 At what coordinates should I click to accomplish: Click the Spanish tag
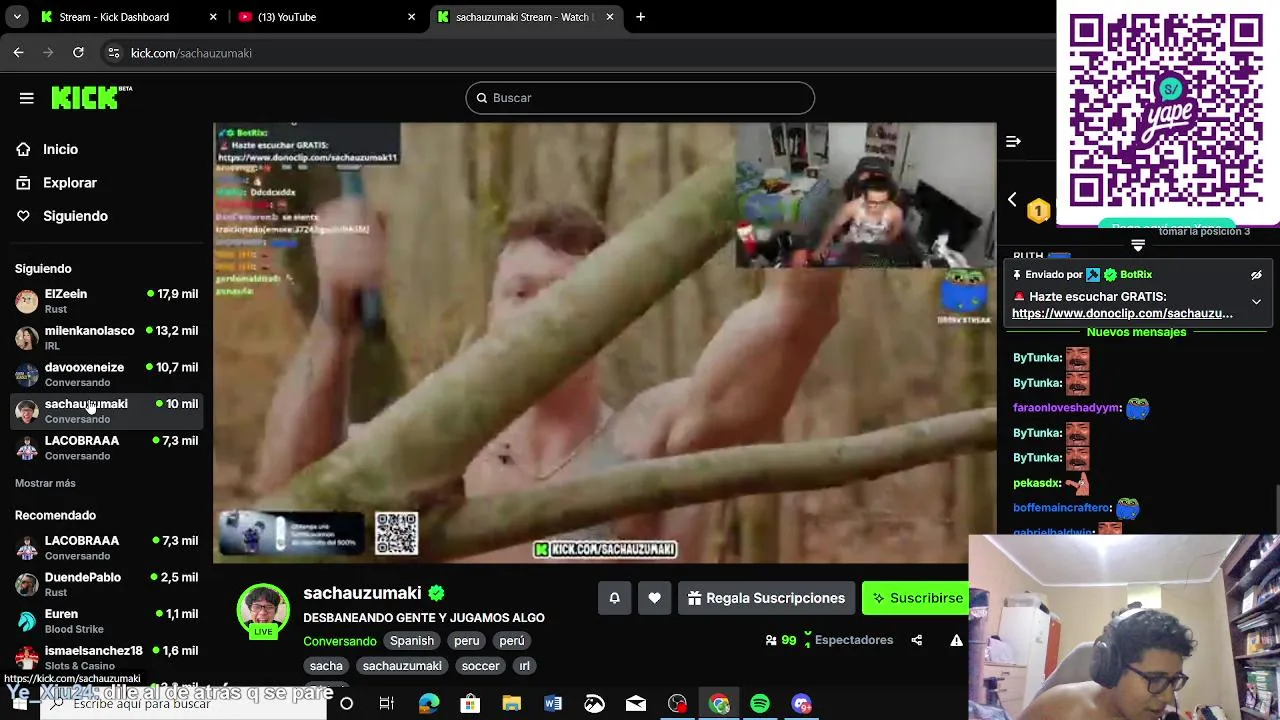[412, 641]
